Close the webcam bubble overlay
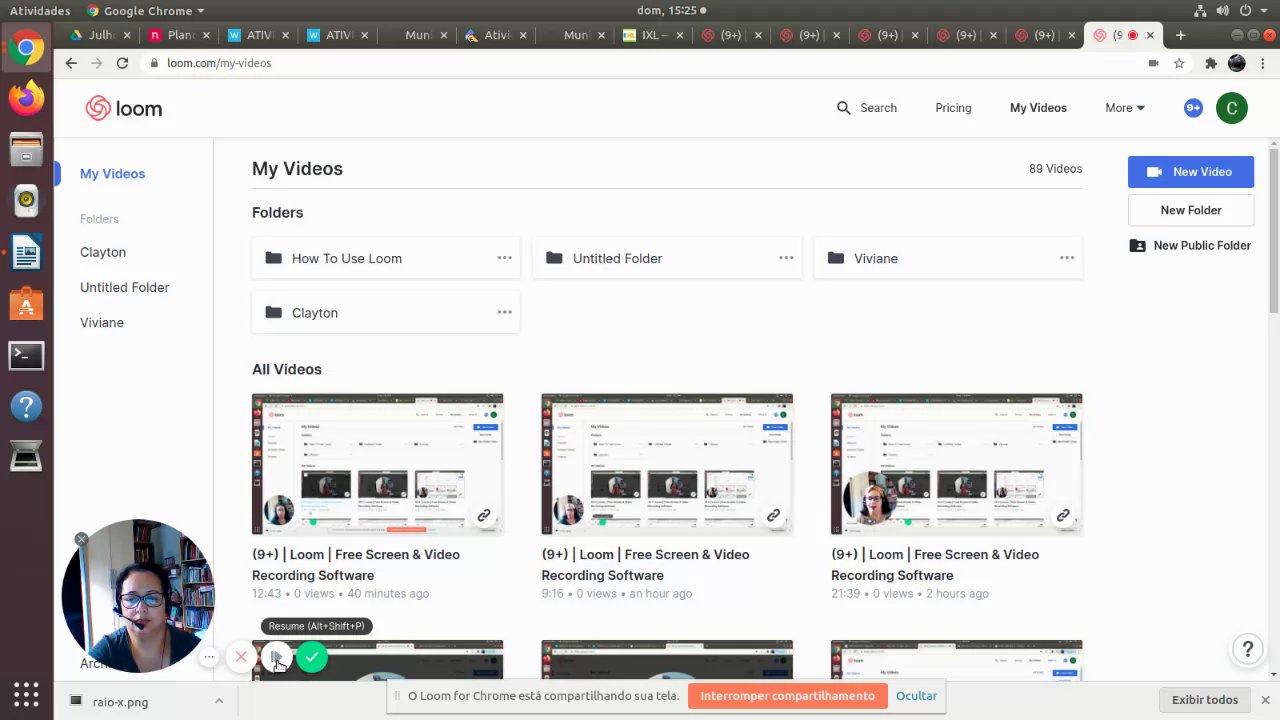Screen dimensions: 1280x720 click(81, 539)
